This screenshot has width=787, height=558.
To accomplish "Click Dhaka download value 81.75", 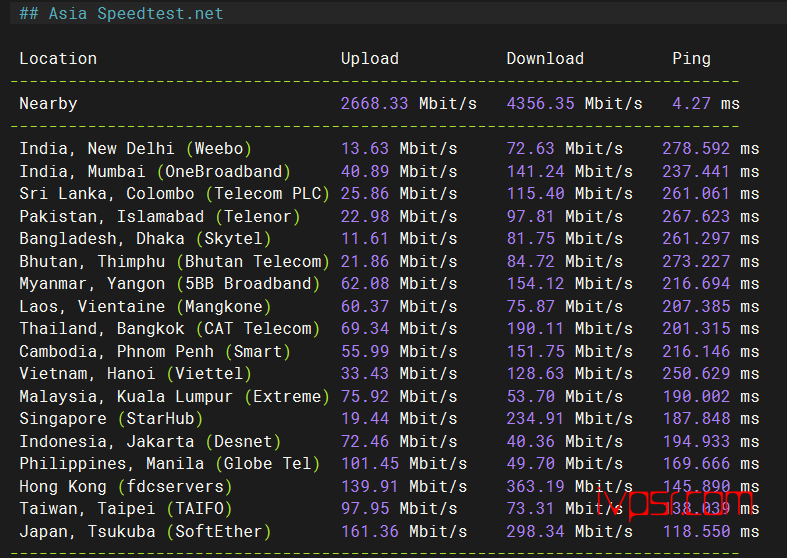I will [x=531, y=239].
